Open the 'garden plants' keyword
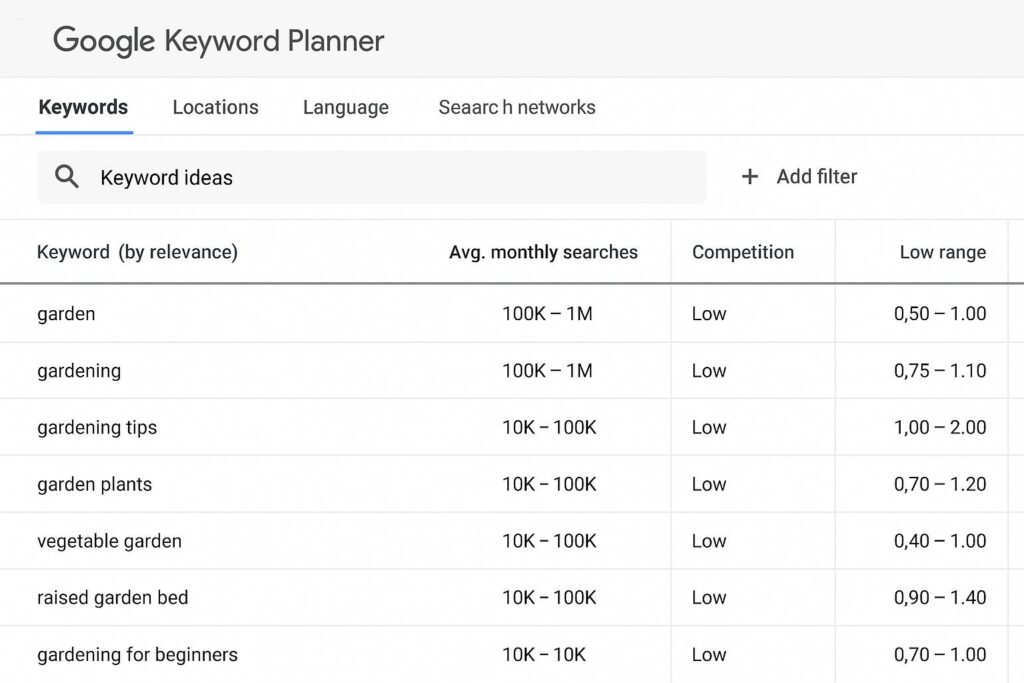 (x=94, y=485)
